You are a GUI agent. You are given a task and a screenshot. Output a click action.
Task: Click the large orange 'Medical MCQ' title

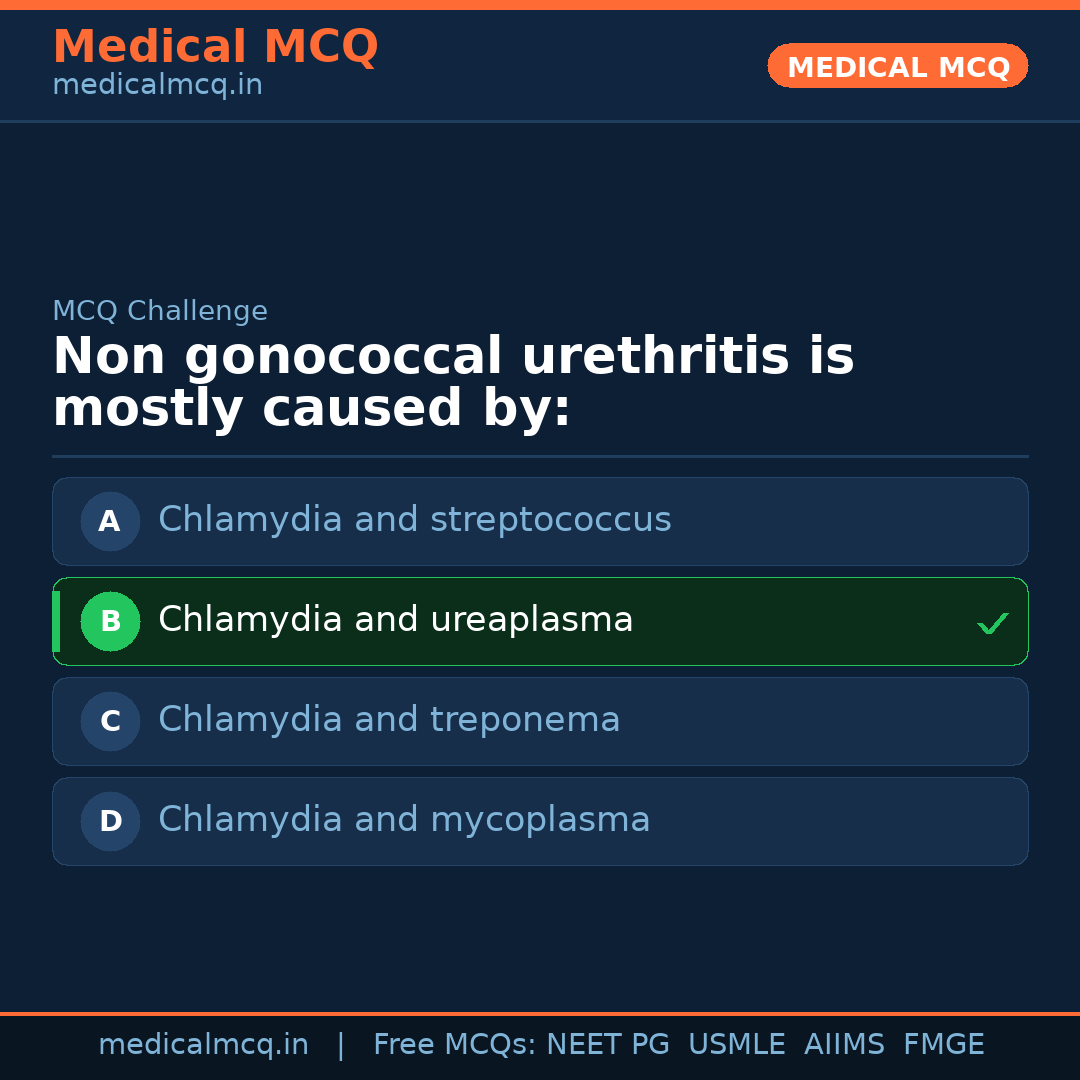[215, 47]
